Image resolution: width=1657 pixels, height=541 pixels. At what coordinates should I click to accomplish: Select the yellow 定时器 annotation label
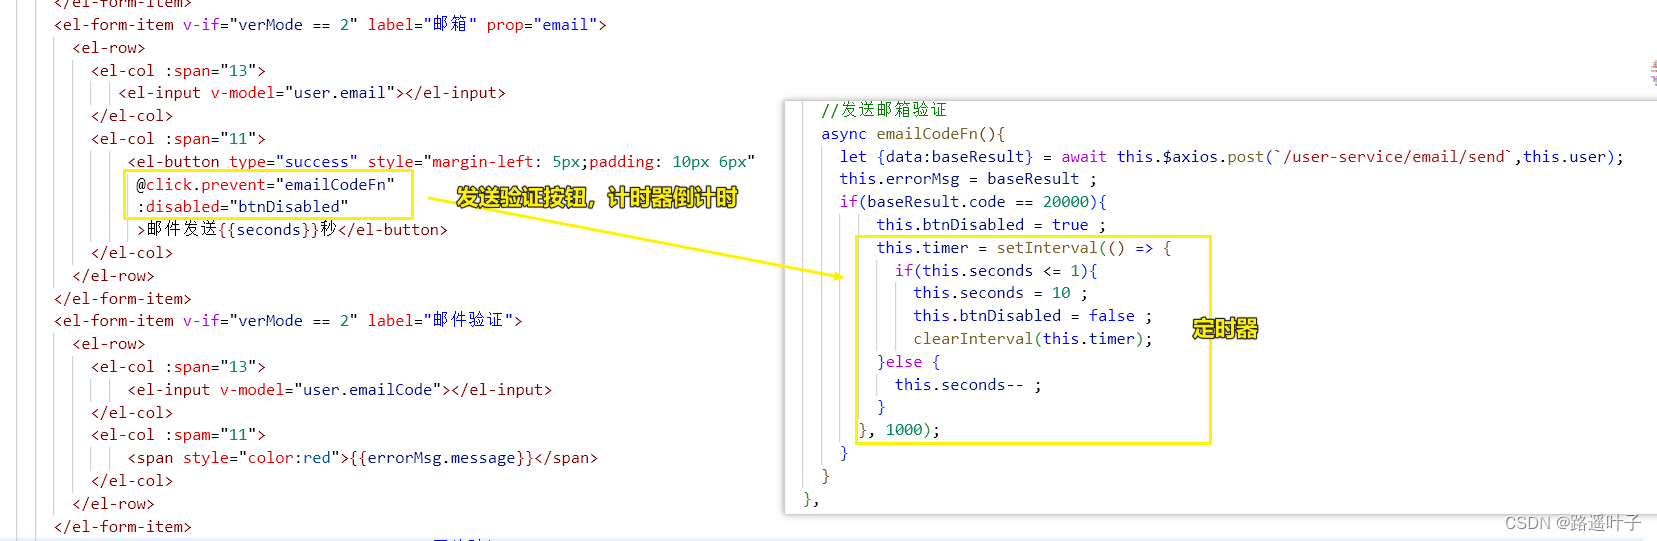coord(1225,329)
